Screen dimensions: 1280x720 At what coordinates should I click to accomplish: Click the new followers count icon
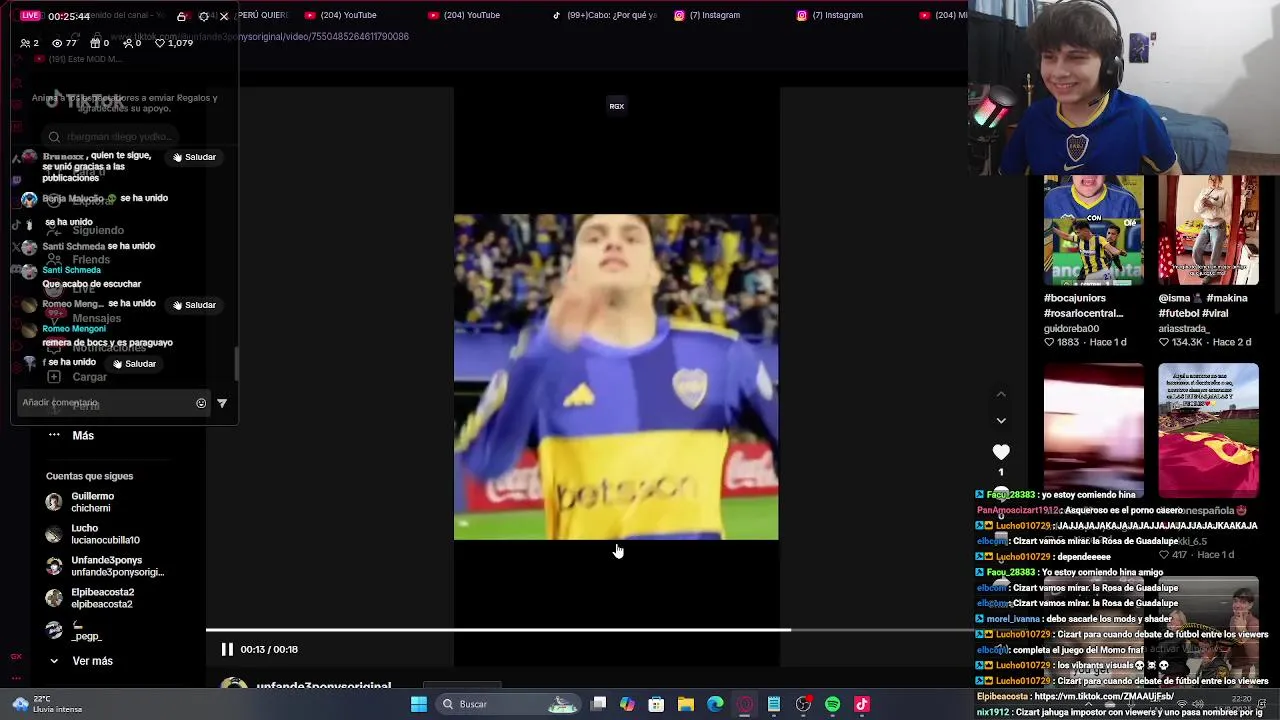click(128, 43)
